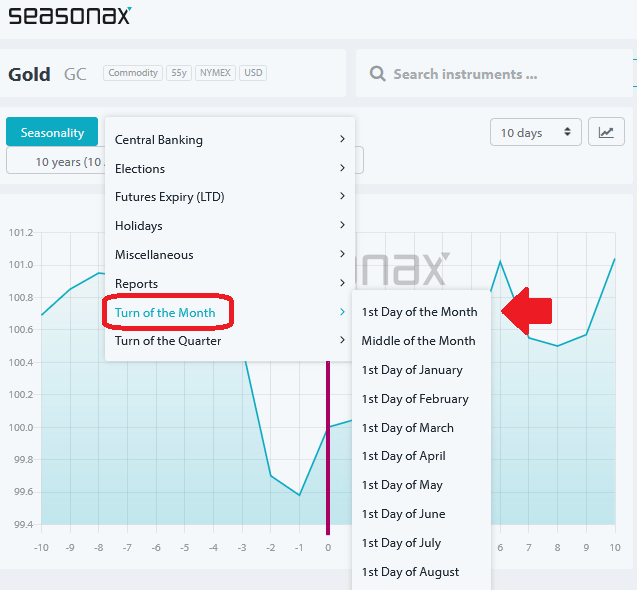Click the Seasonax logo
Screen dimensions: 637x590
[69, 15]
